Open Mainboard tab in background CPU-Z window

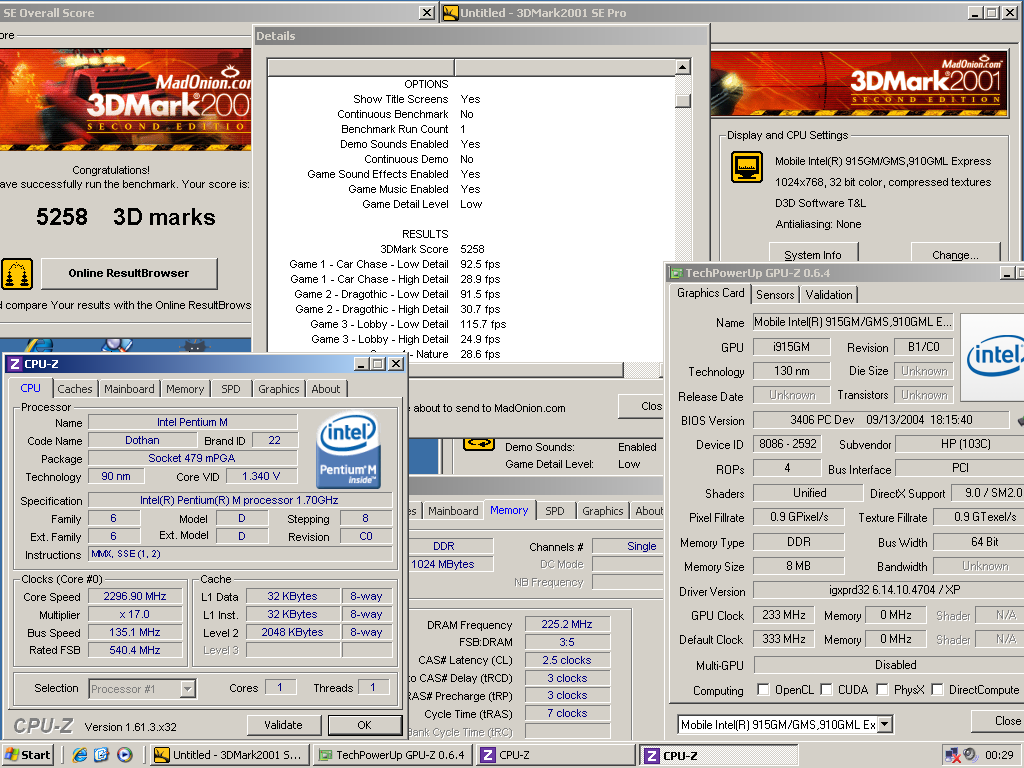tap(453, 511)
